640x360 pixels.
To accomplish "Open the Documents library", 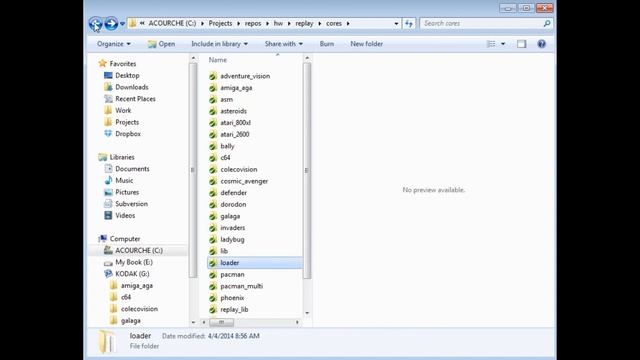I will (x=132, y=169).
